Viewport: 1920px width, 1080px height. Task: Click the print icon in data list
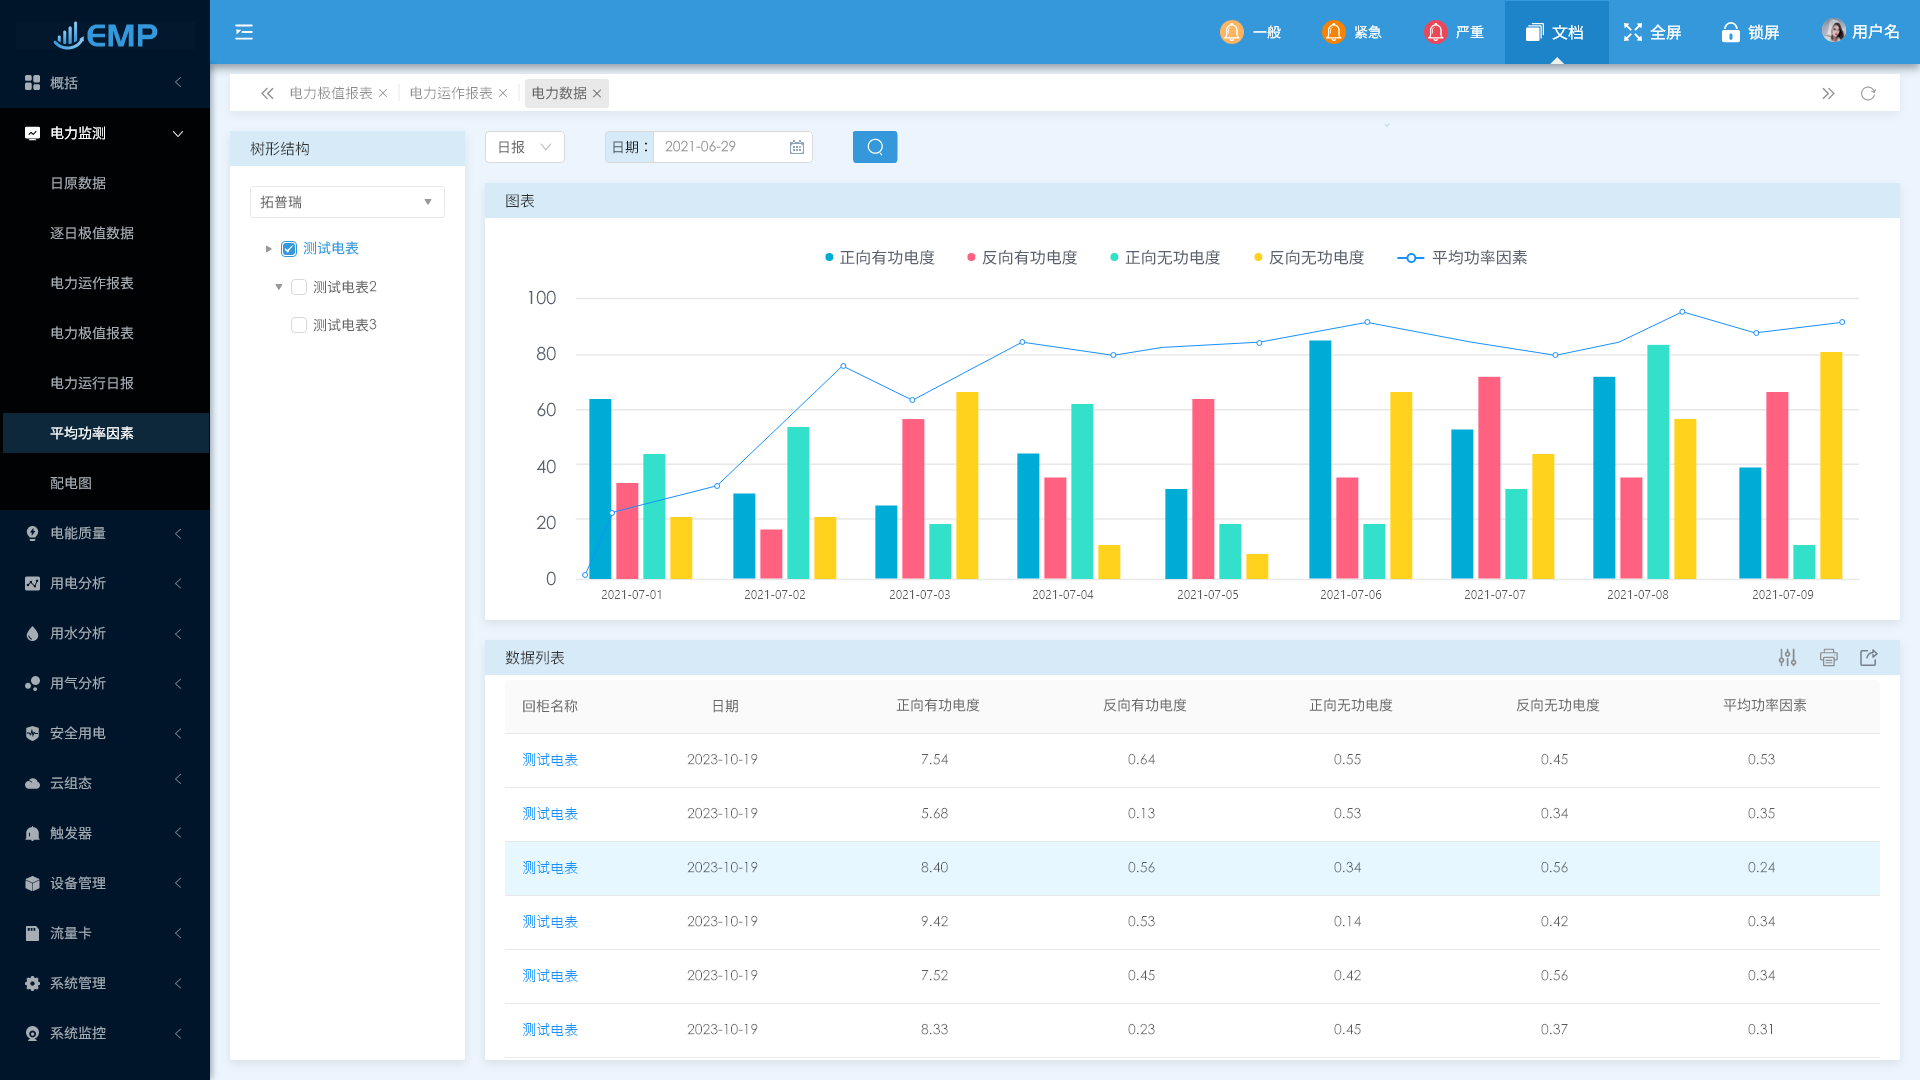(x=1828, y=657)
